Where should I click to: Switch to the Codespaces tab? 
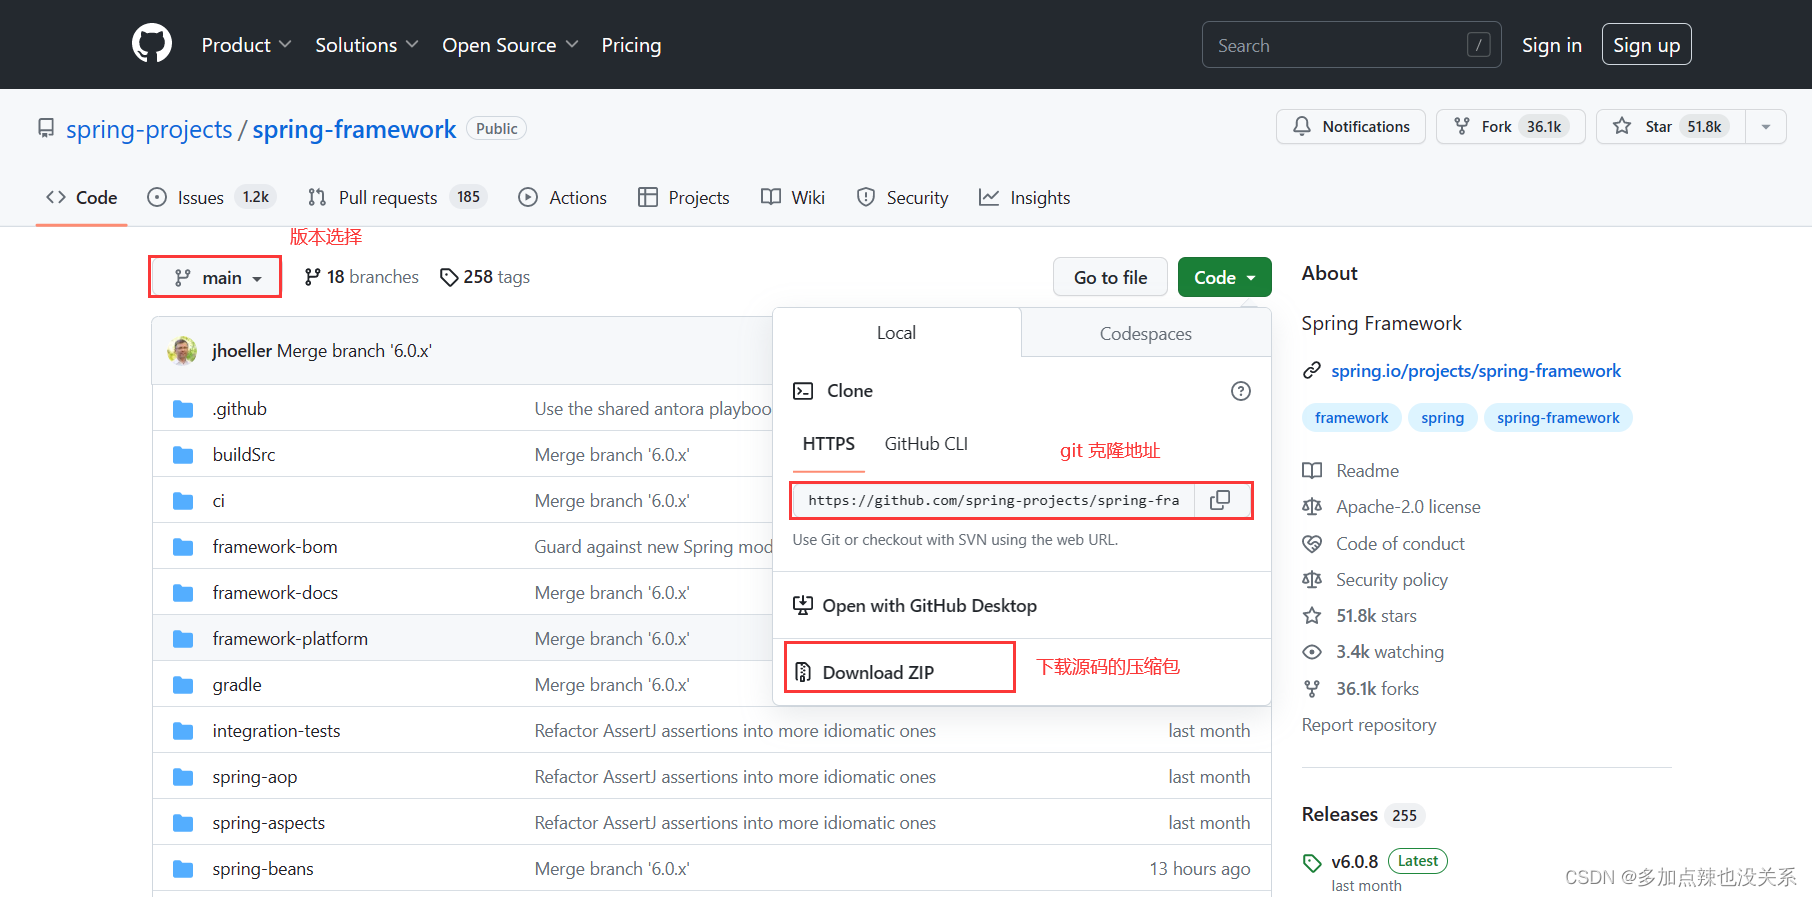(1146, 334)
